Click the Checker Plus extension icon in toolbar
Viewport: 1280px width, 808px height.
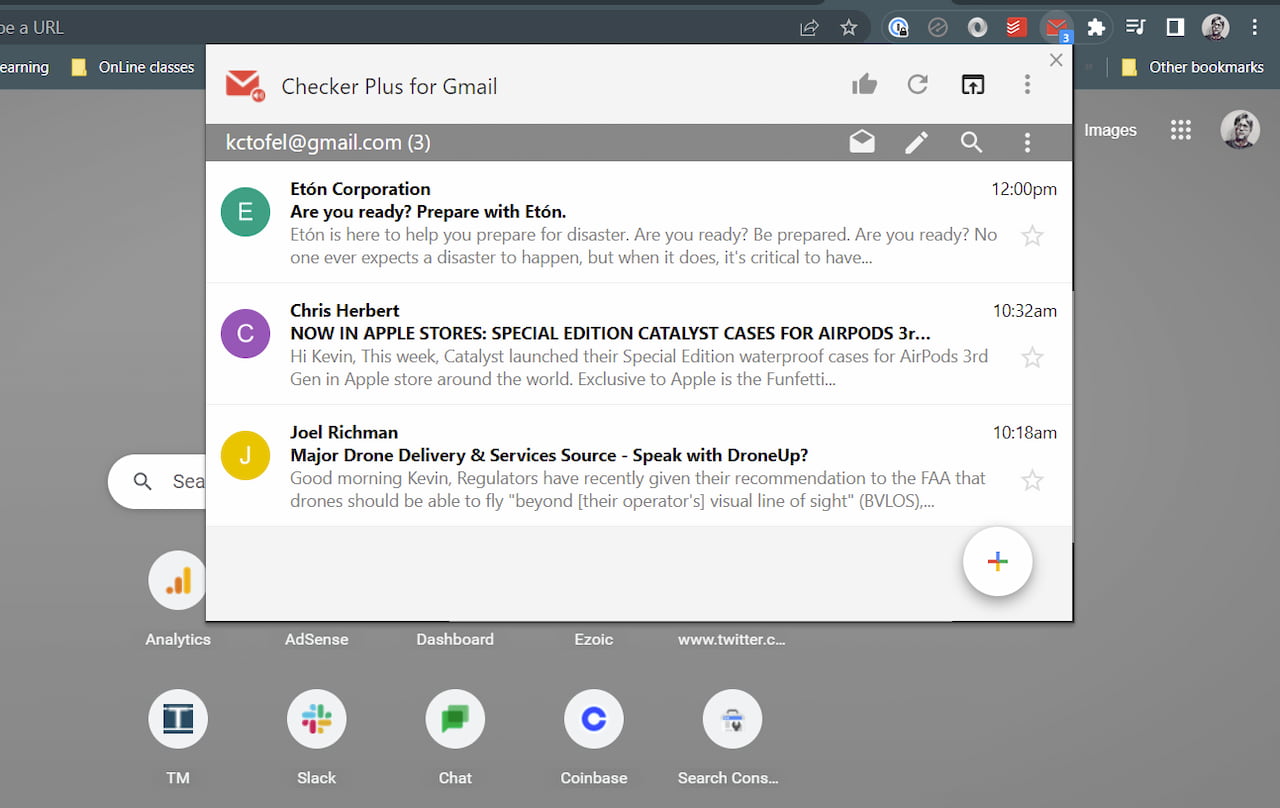pos(1056,28)
